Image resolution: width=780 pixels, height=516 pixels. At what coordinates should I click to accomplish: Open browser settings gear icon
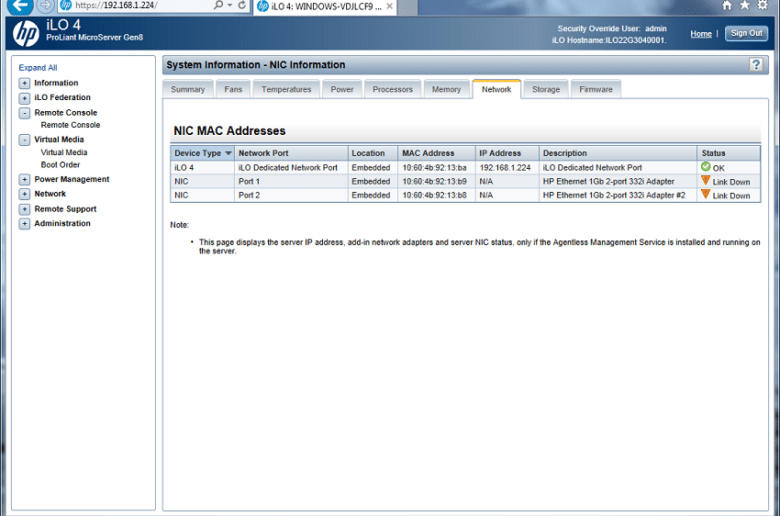click(x=762, y=5)
